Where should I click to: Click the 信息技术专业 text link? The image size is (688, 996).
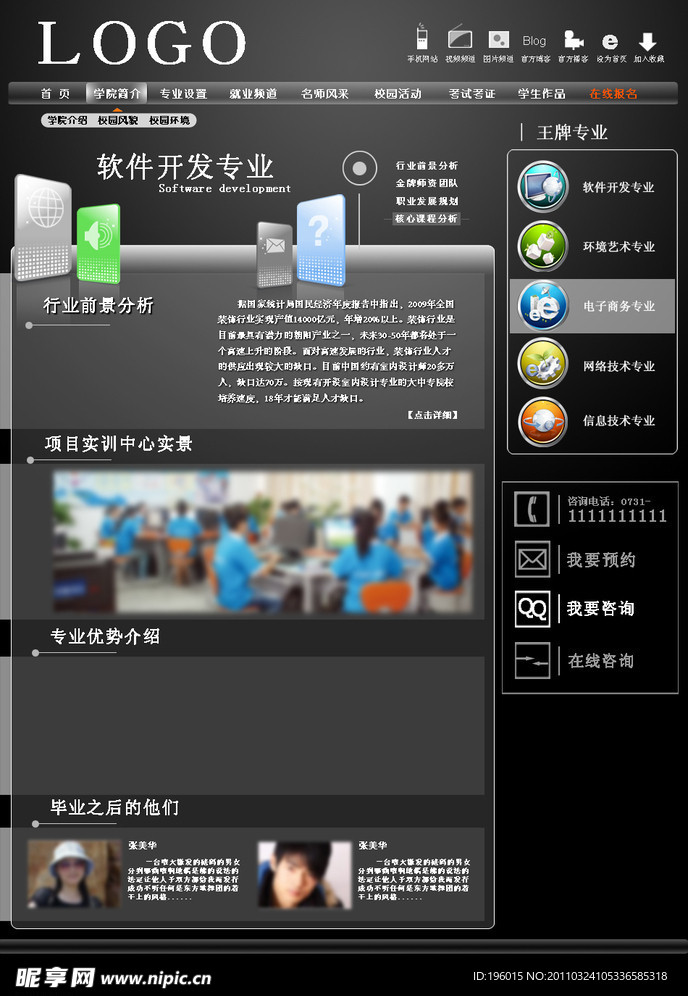coord(619,421)
